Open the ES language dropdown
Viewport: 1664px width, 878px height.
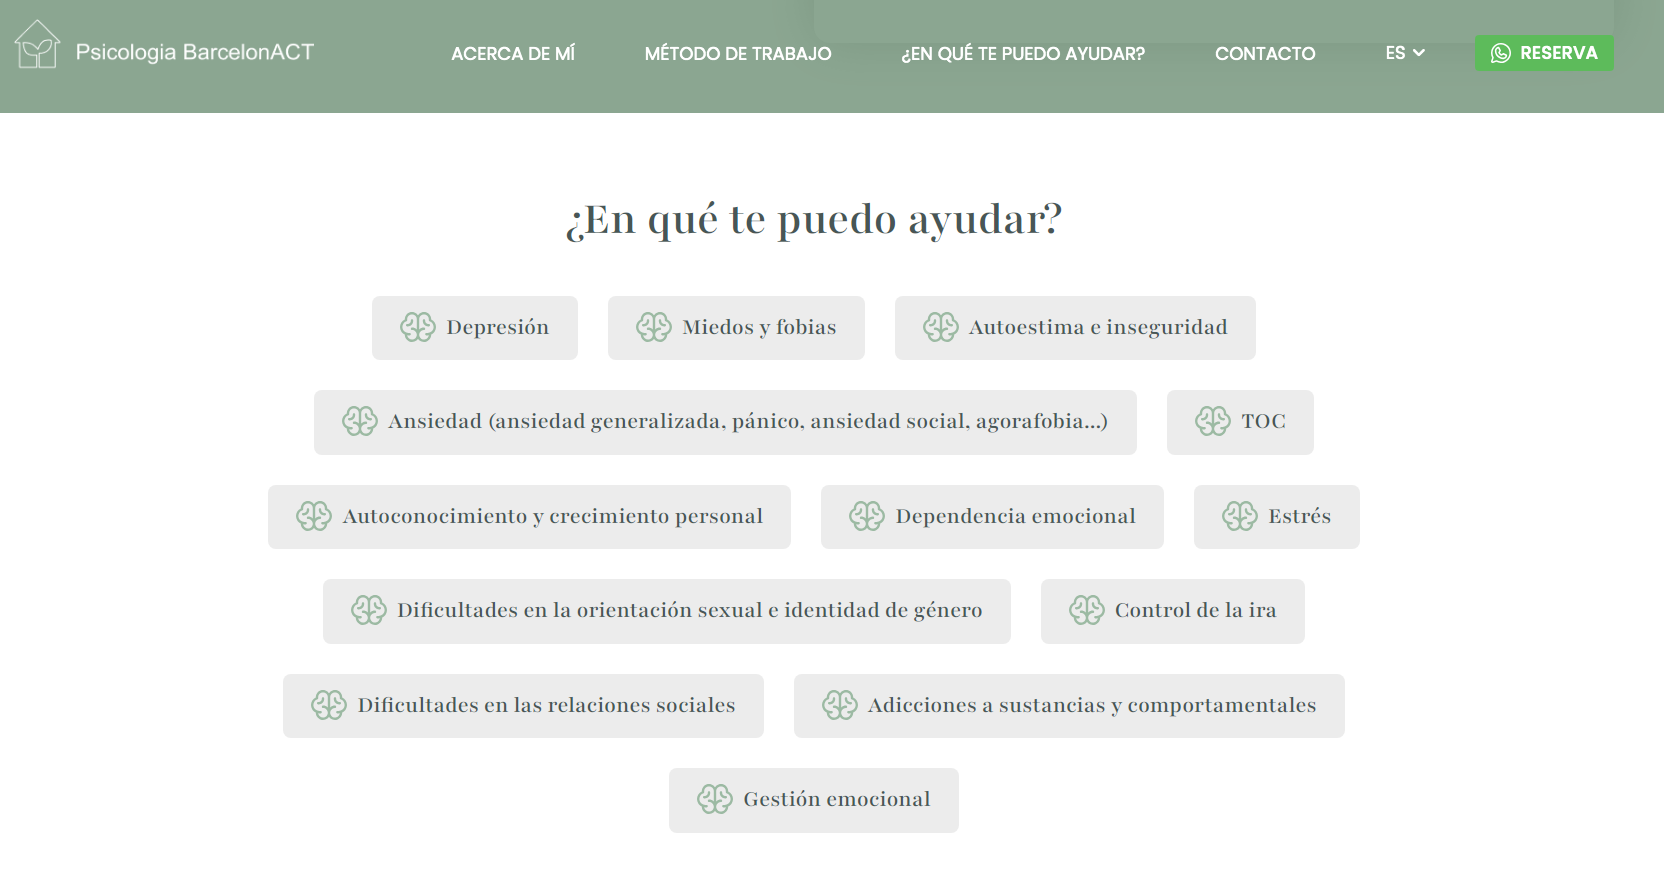pyautogui.click(x=1405, y=53)
